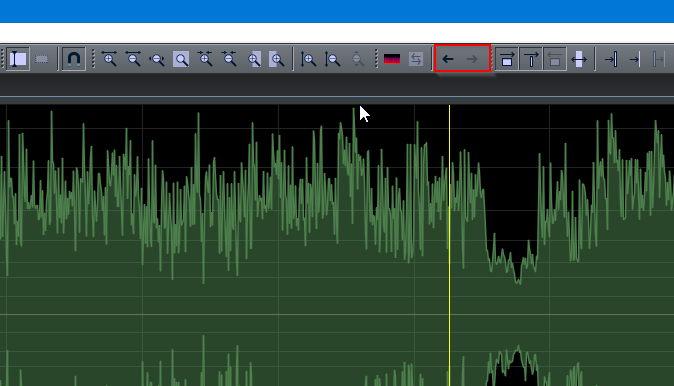674x386 pixels.
Task: Click the swap arrows icon beside the spectrogram
Action: tap(416, 59)
